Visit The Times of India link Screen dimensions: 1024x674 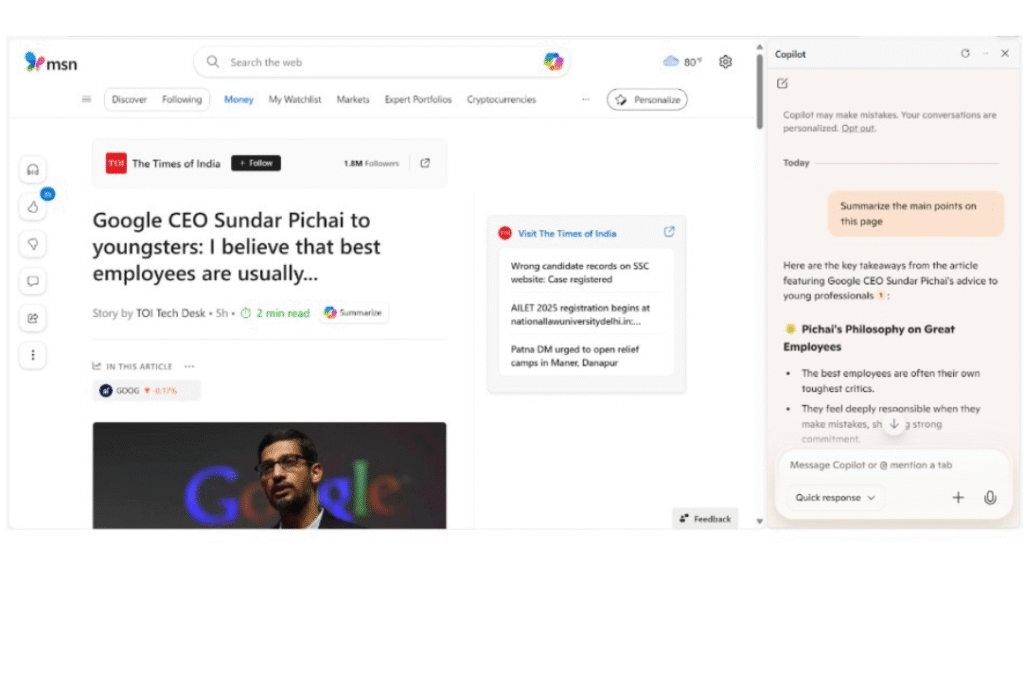tap(566, 233)
